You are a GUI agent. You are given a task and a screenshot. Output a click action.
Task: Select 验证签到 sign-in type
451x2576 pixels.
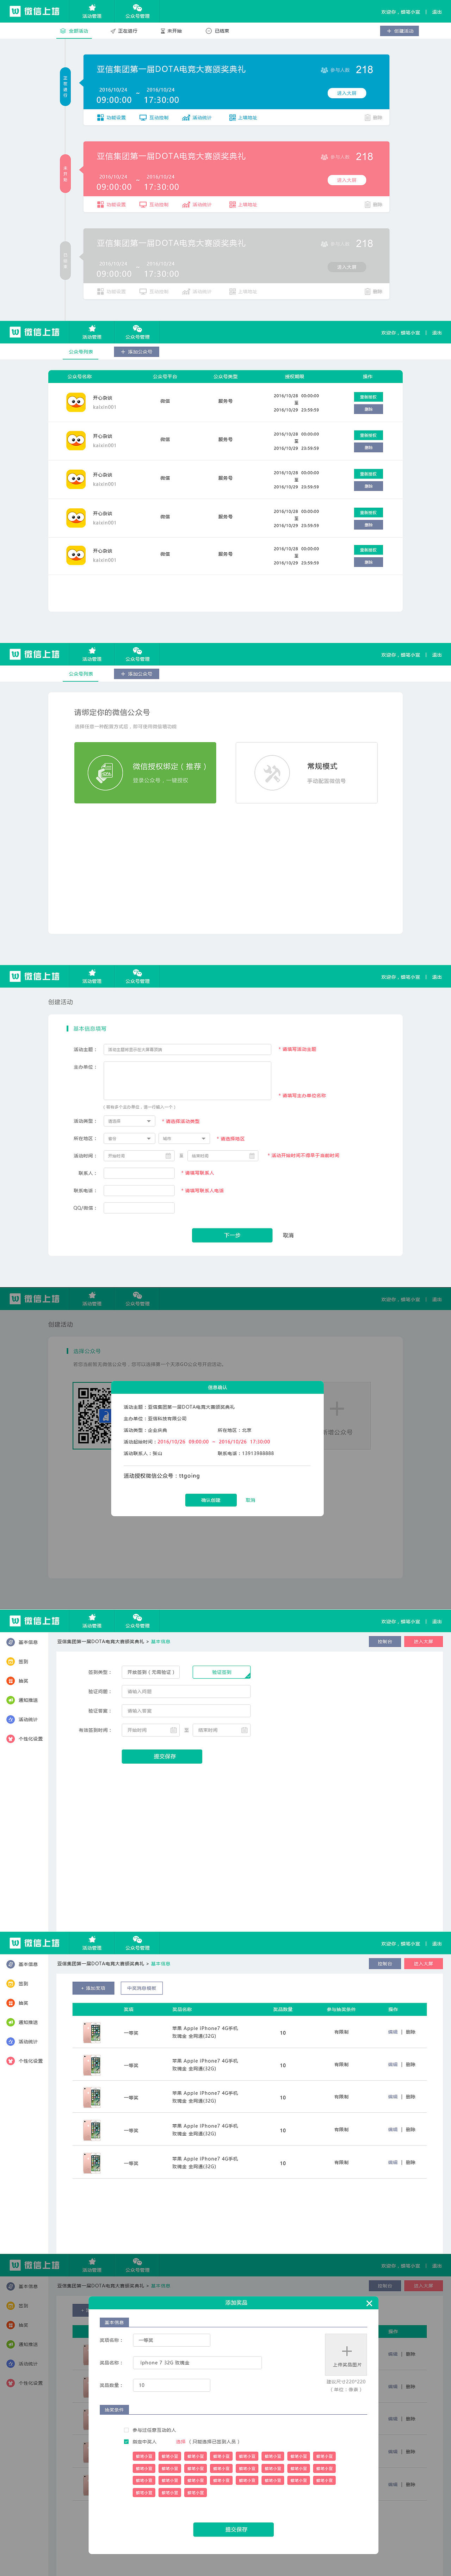(x=222, y=1672)
